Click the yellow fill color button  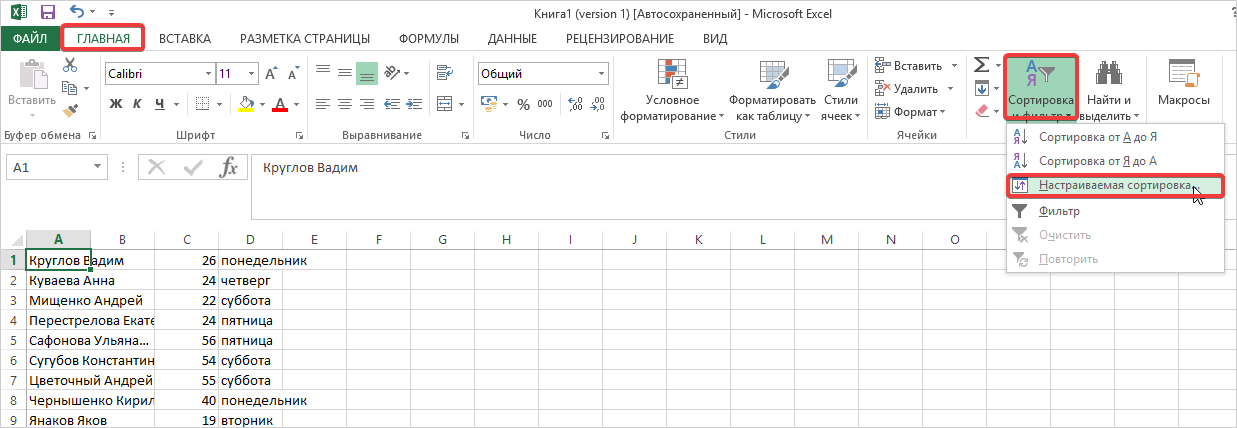(246, 104)
